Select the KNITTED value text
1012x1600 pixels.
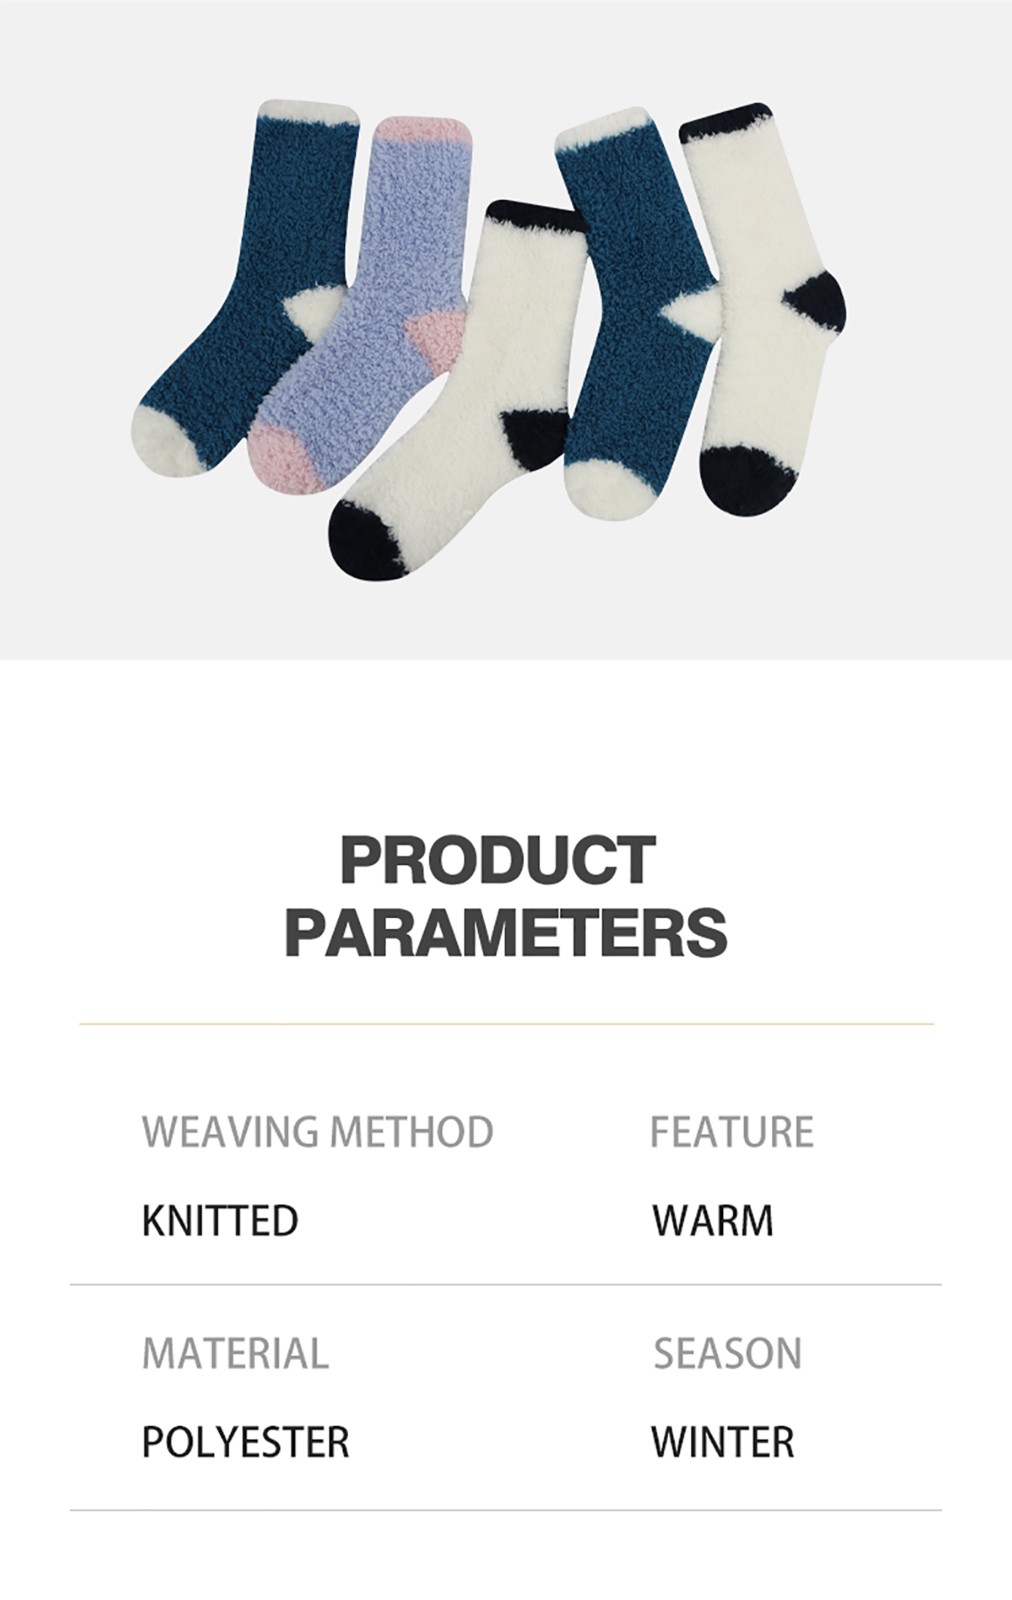coord(220,1221)
